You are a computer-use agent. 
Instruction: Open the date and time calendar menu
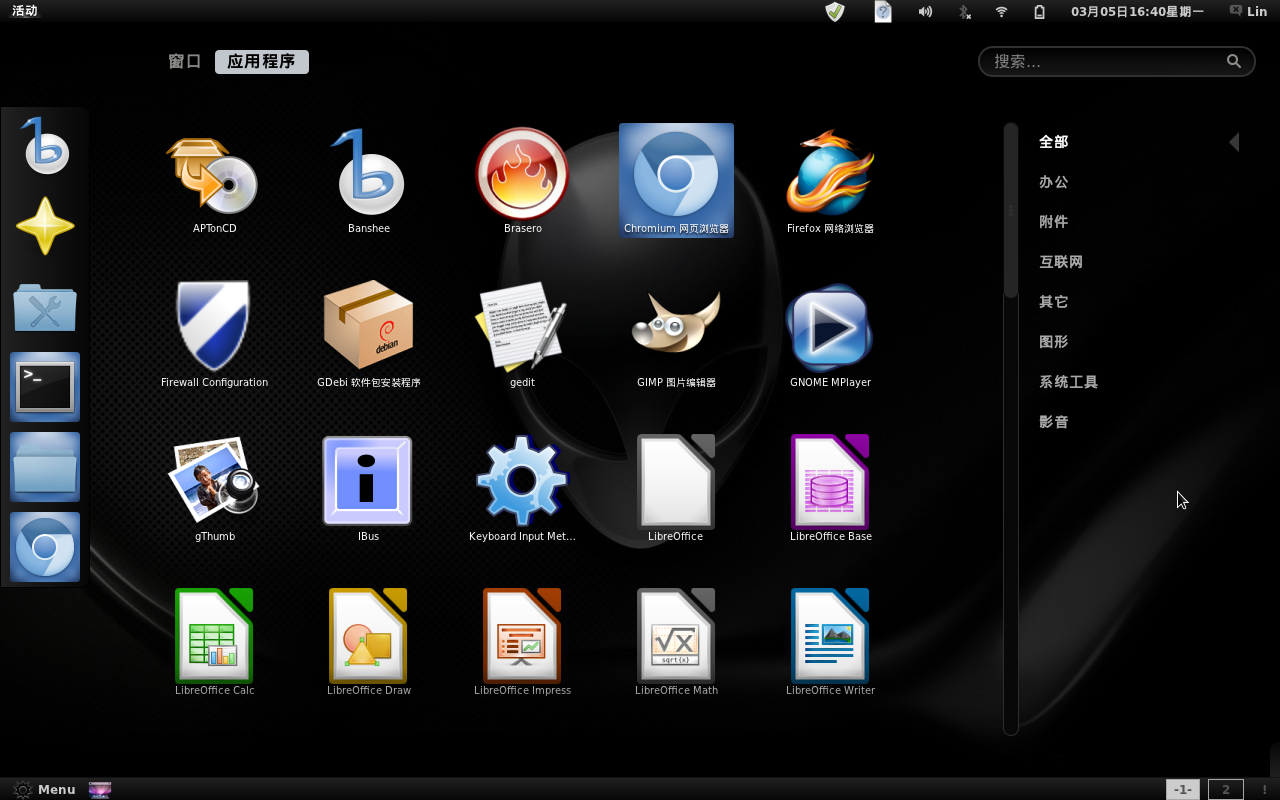pyautogui.click(x=1137, y=11)
